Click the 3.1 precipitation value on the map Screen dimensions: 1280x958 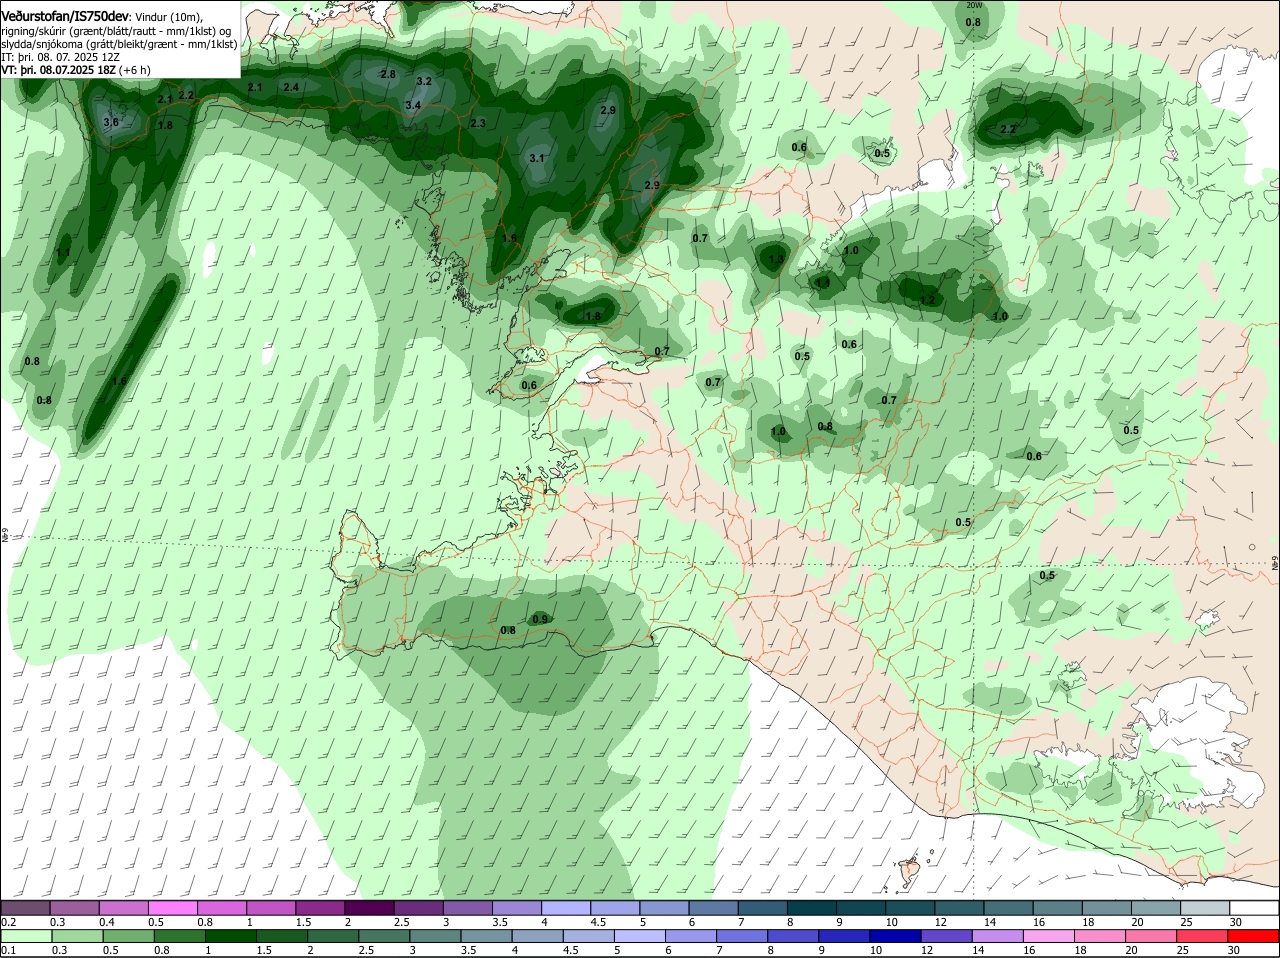(537, 158)
